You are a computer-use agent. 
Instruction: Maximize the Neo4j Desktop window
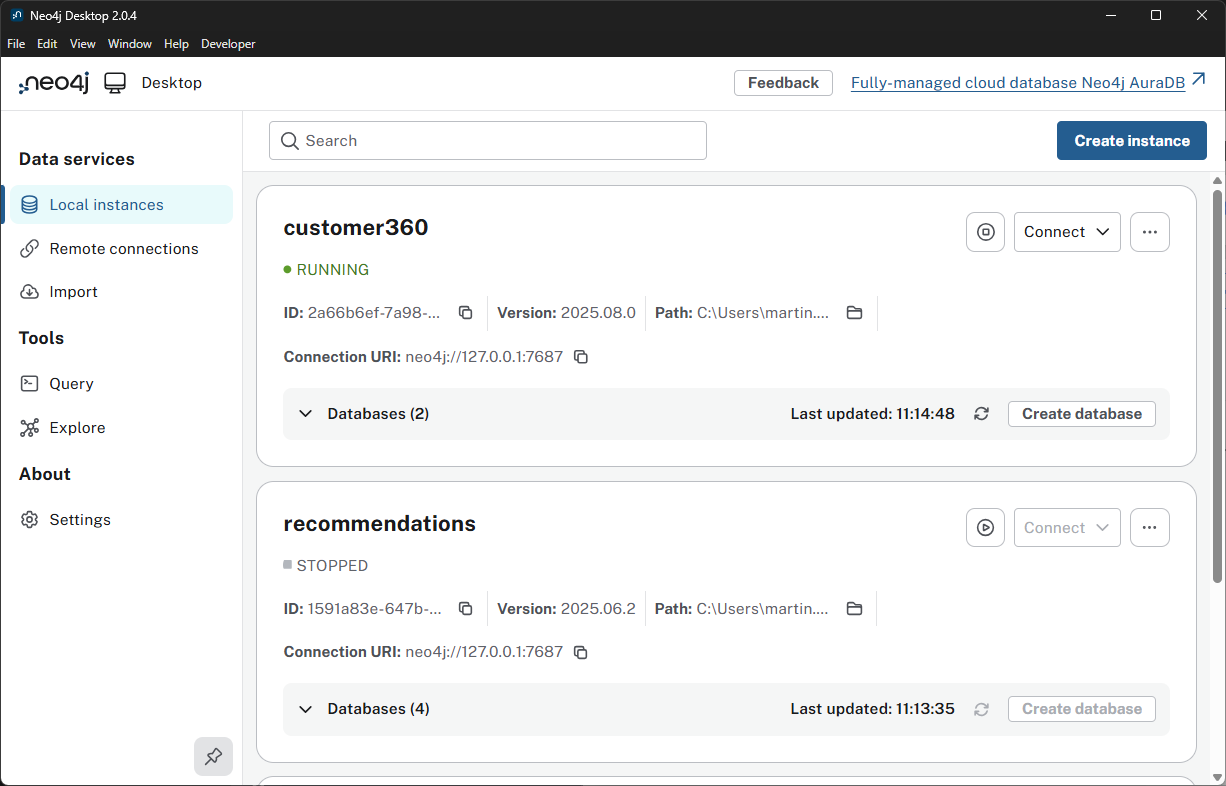pyautogui.click(x=1156, y=15)
